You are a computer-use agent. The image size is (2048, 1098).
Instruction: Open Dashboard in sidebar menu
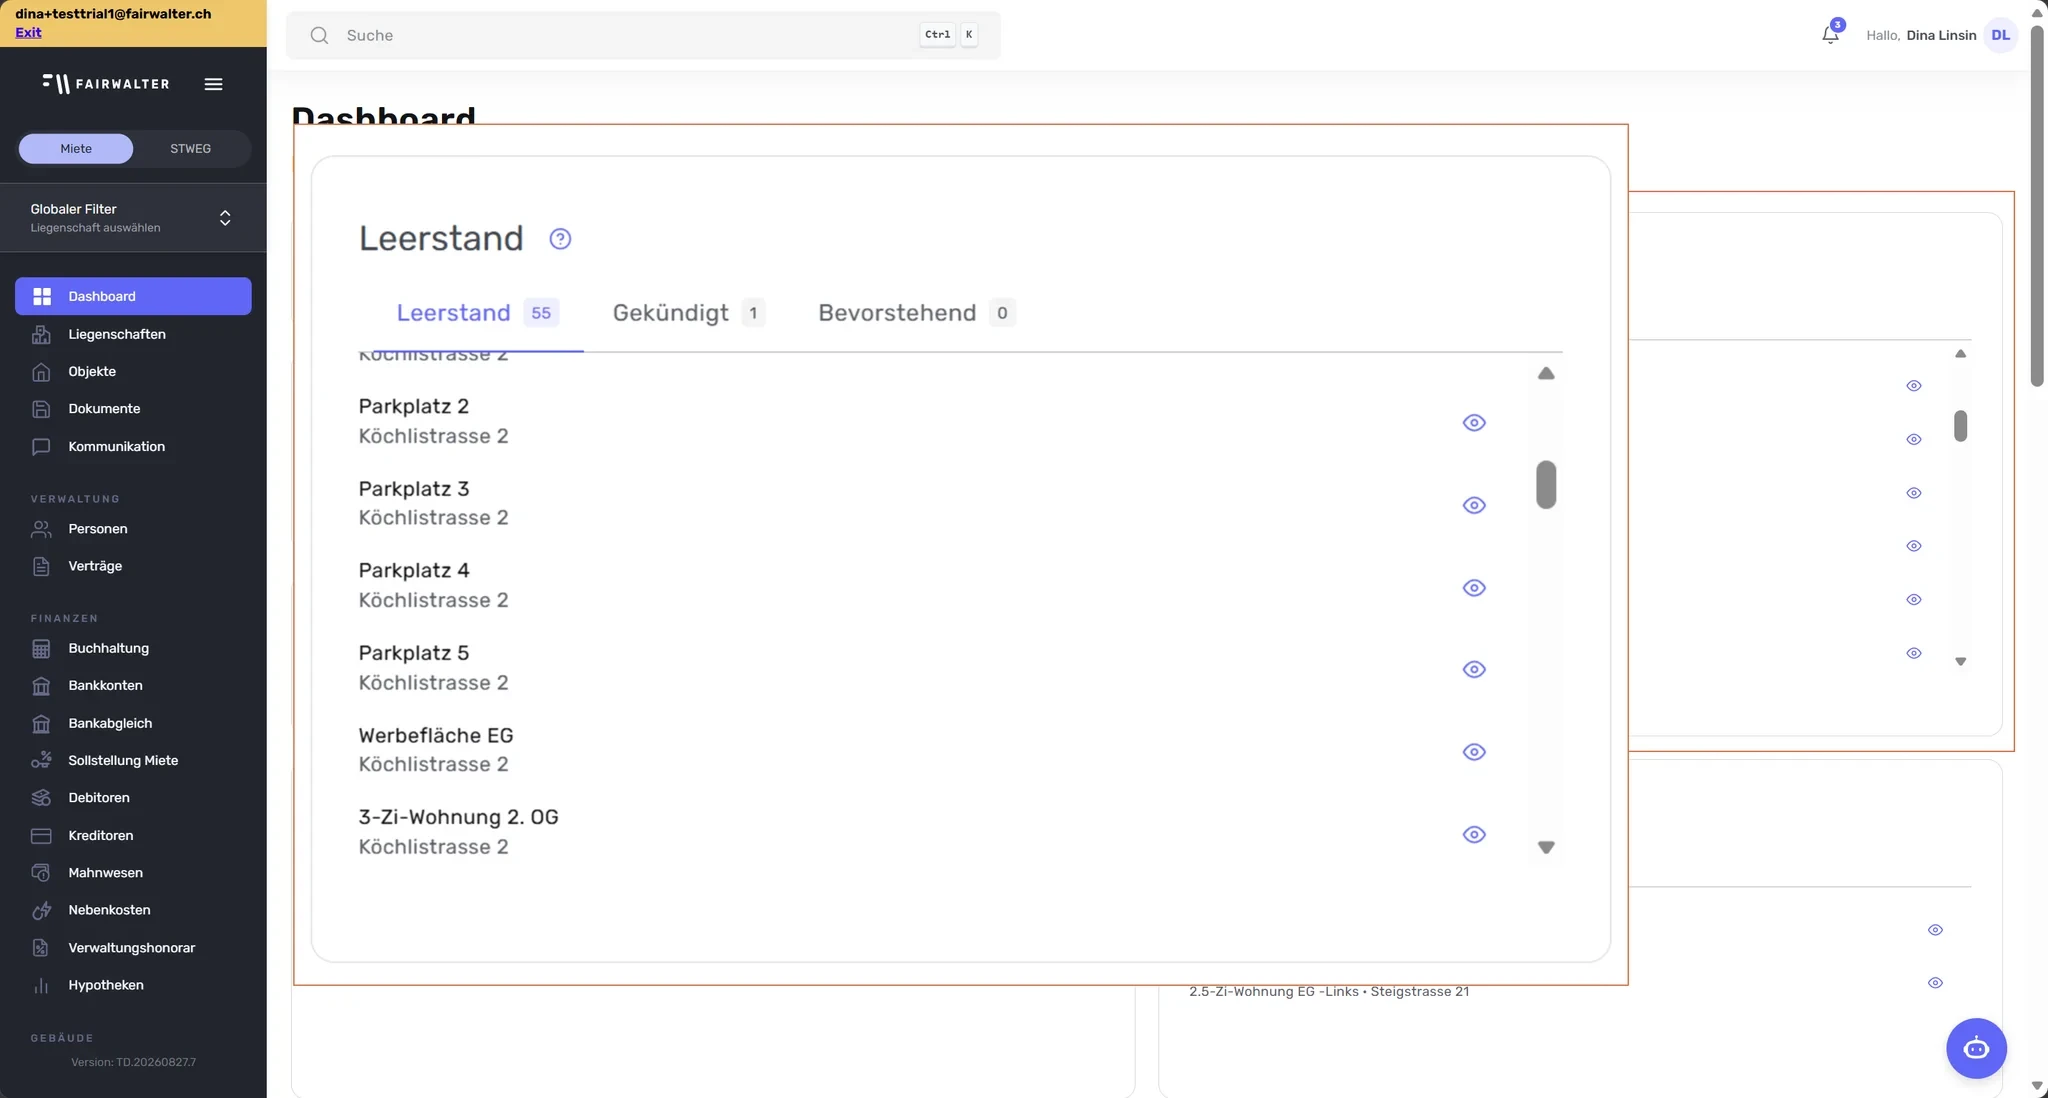point(133,296)
